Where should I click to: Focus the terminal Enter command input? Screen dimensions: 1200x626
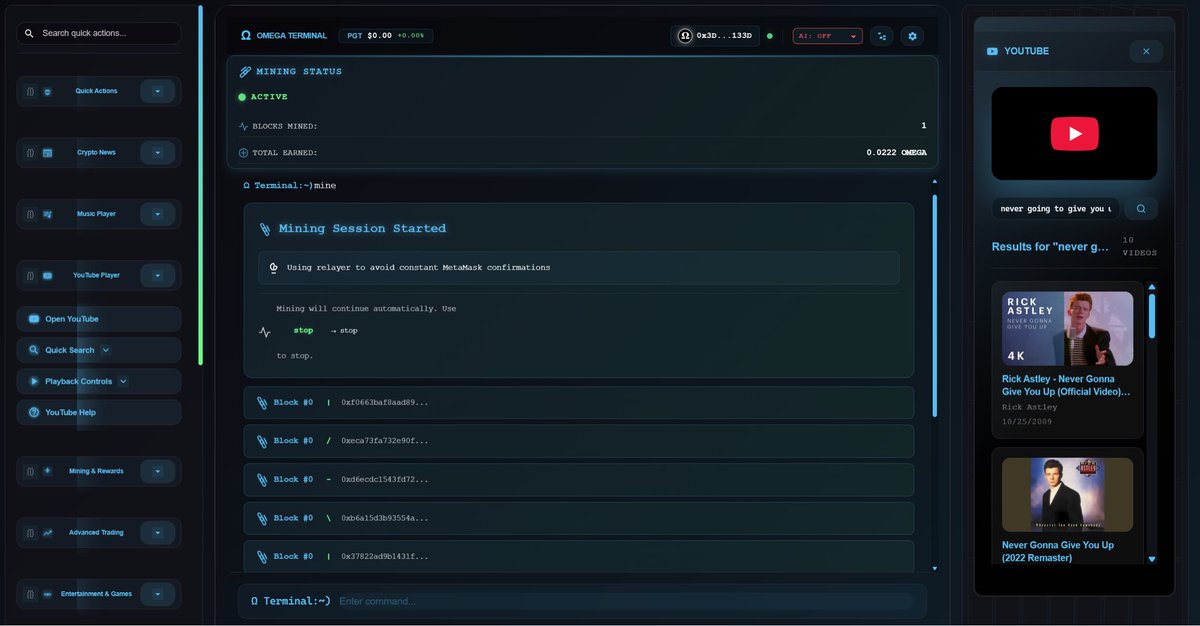coord(625,601)
